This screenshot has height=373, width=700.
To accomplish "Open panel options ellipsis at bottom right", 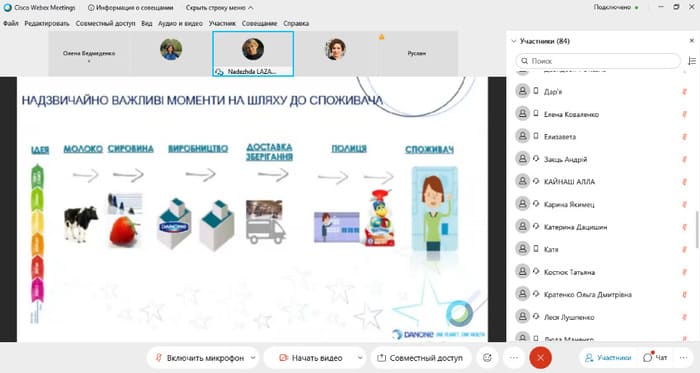I will click(x=683, y=357).
